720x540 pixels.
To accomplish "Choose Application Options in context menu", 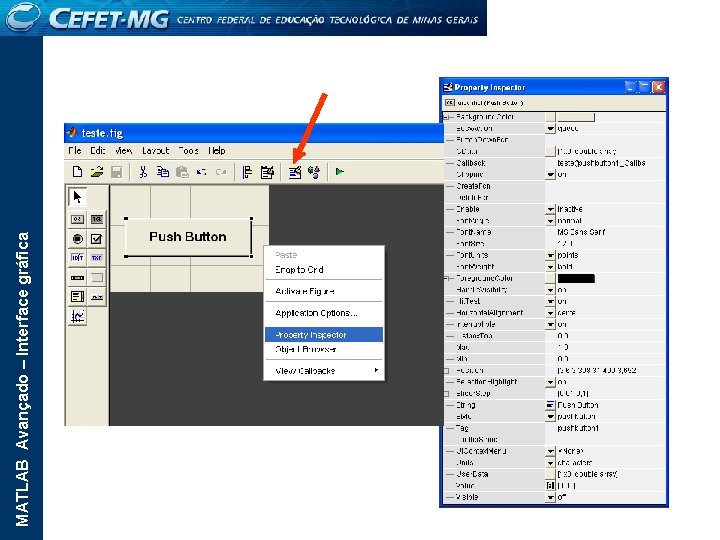I will [324, 313].
